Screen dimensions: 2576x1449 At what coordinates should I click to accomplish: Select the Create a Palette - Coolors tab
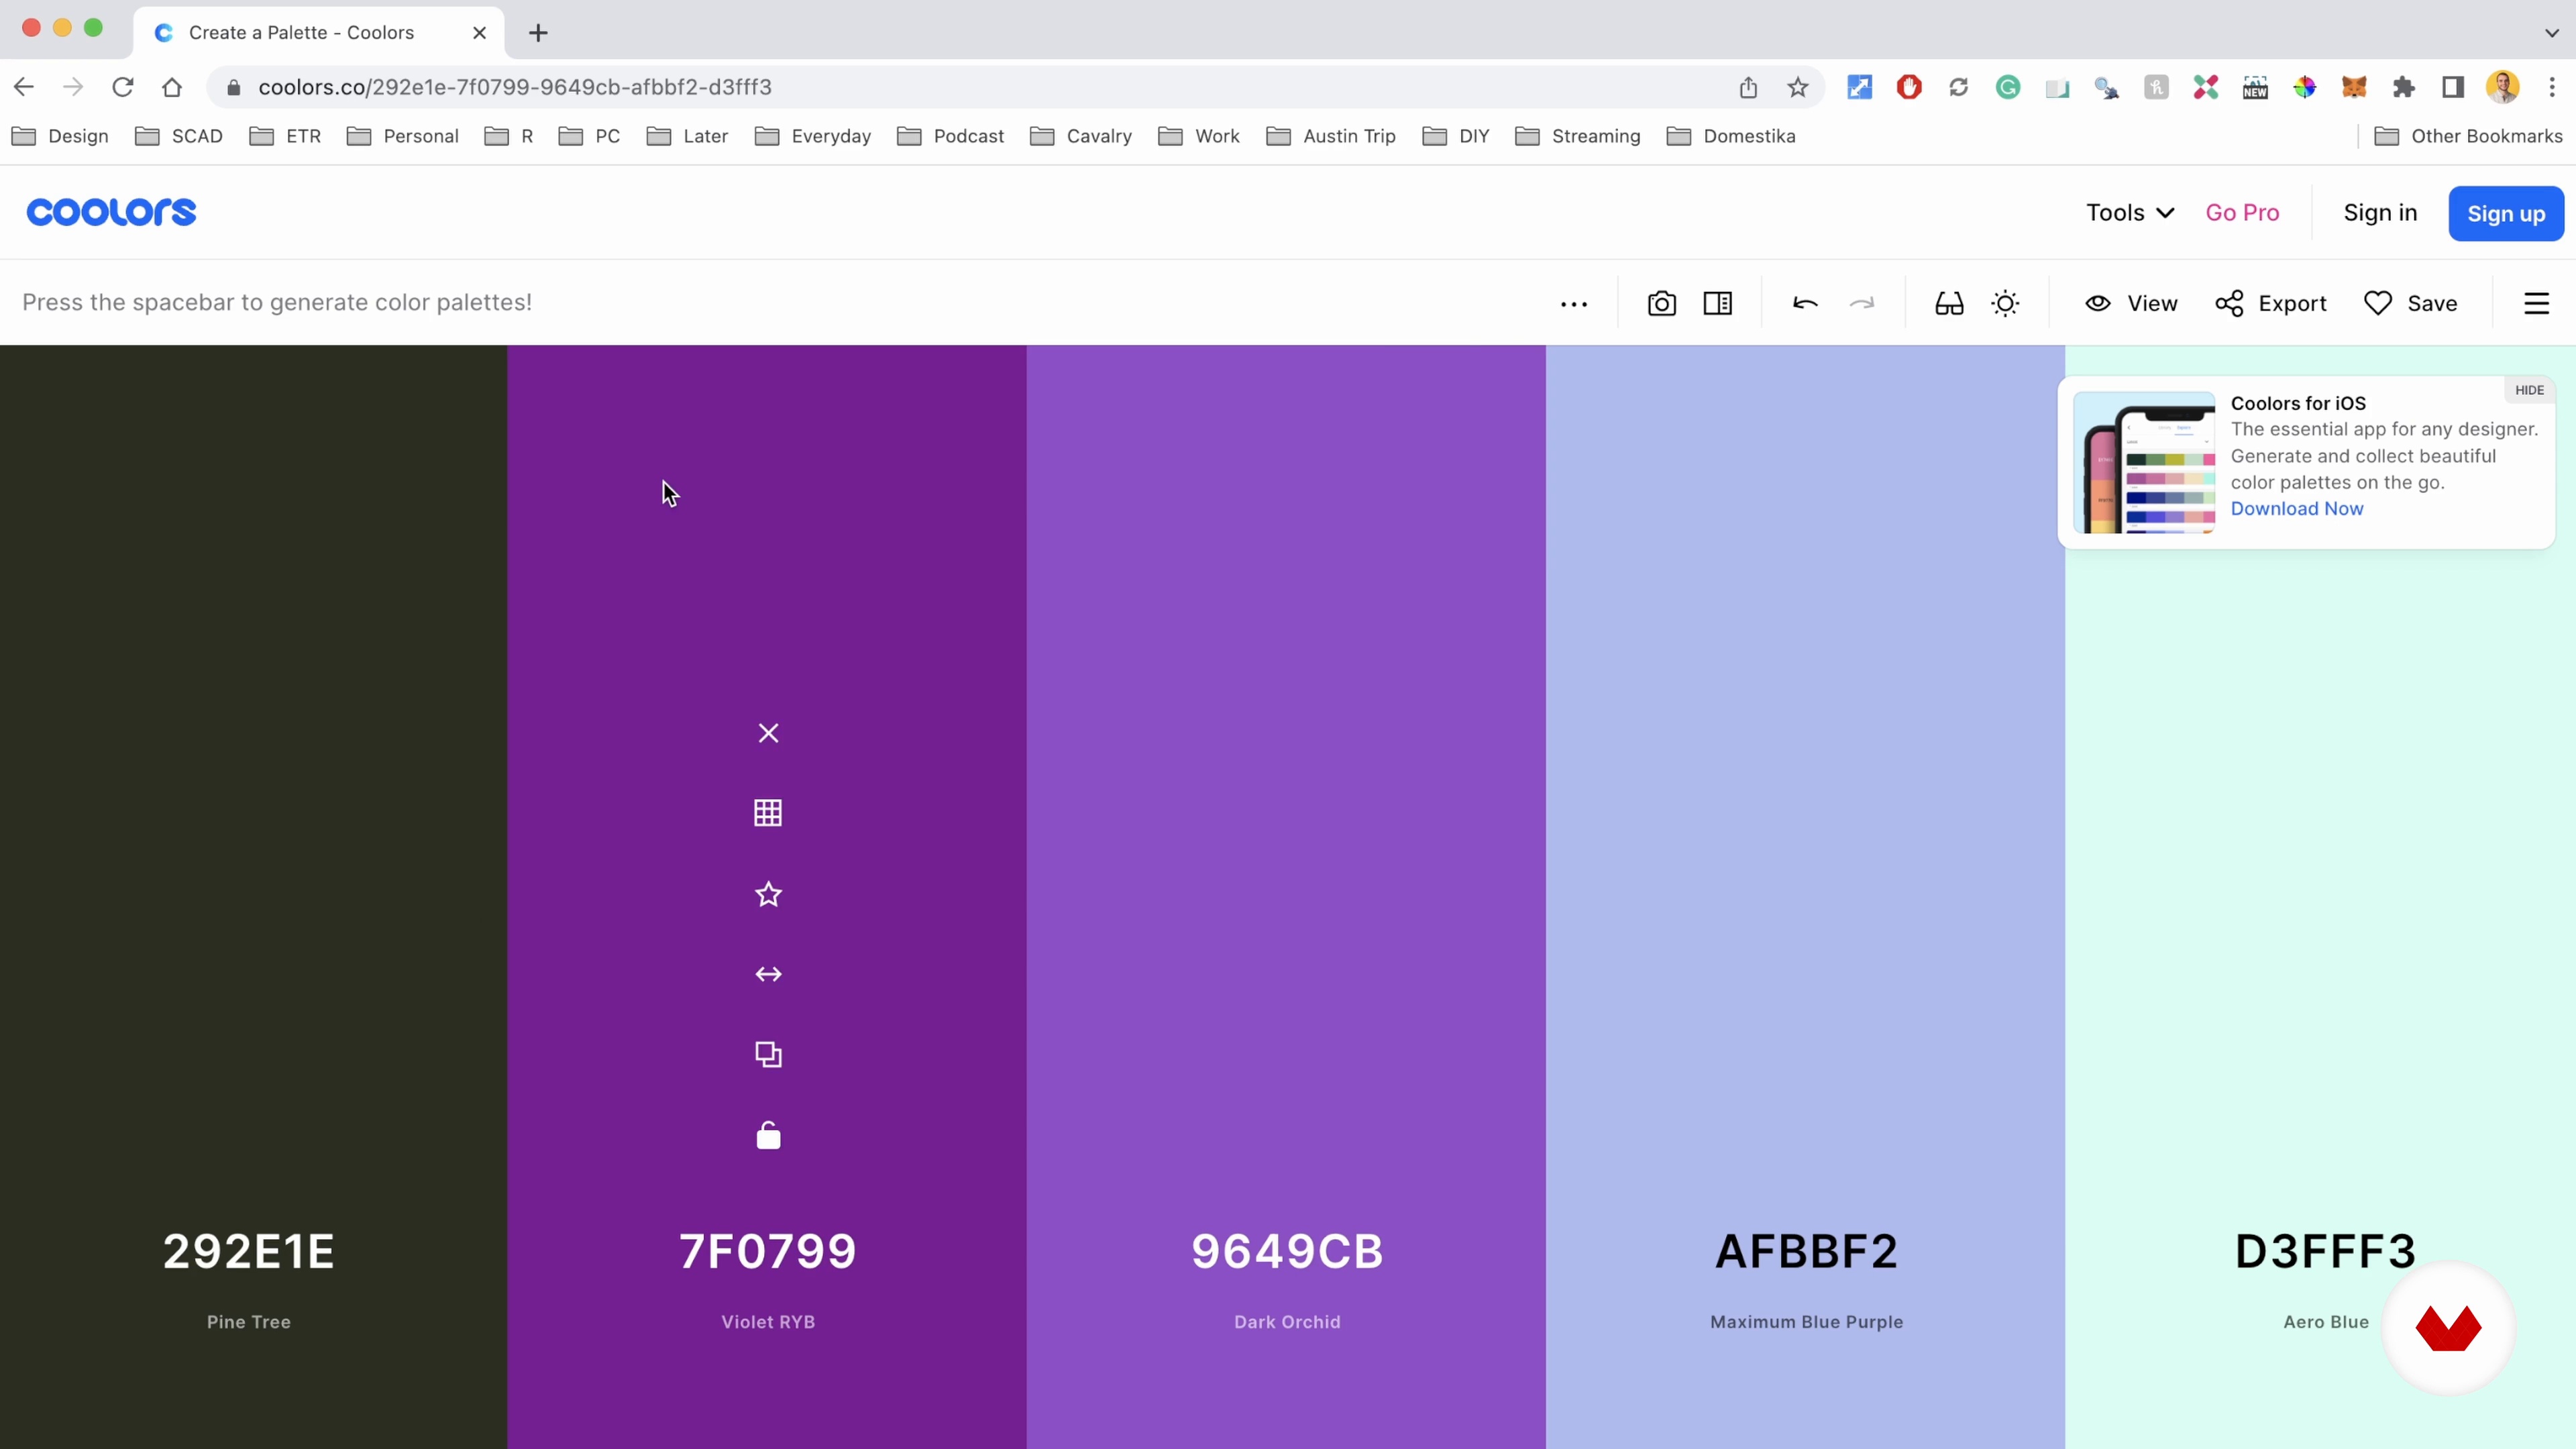tap(318, 33)
